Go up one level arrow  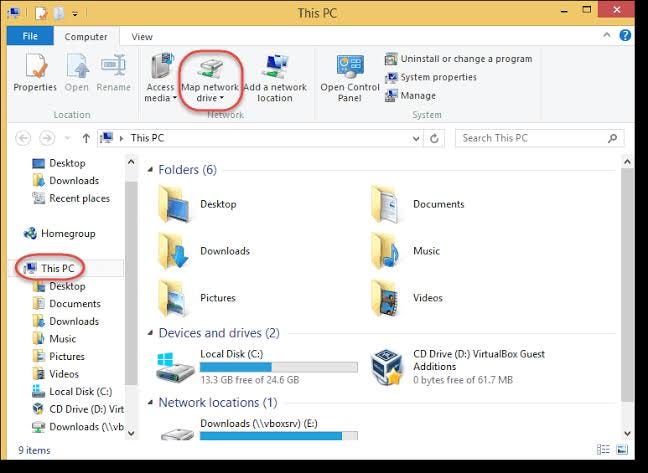86,138
